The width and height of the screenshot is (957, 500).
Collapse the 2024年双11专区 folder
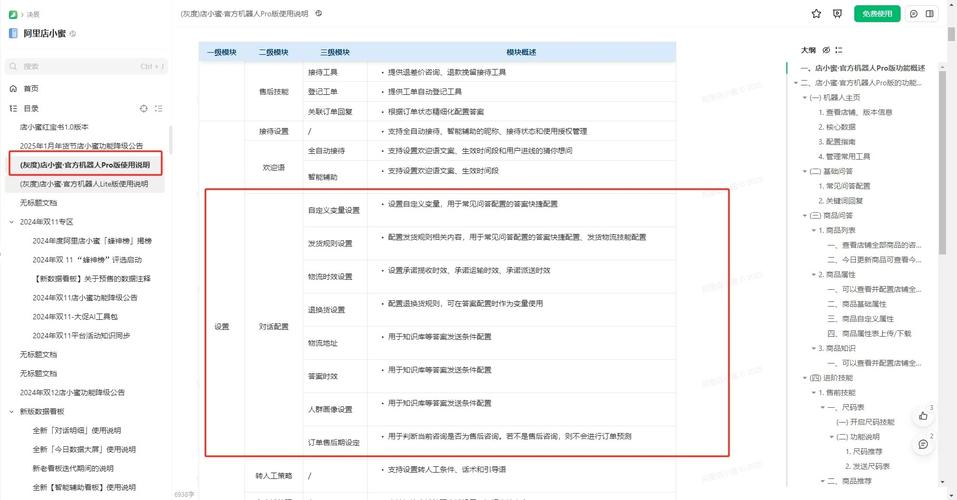pos(12,222)
